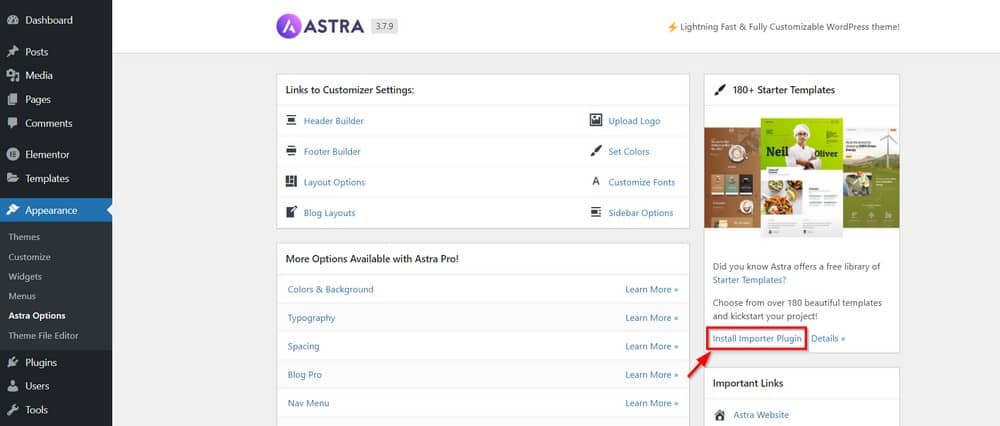The height and width of the screenshot is (426, 1000).
Task: Click the Comments bubble icon
Action: point(12,123)
